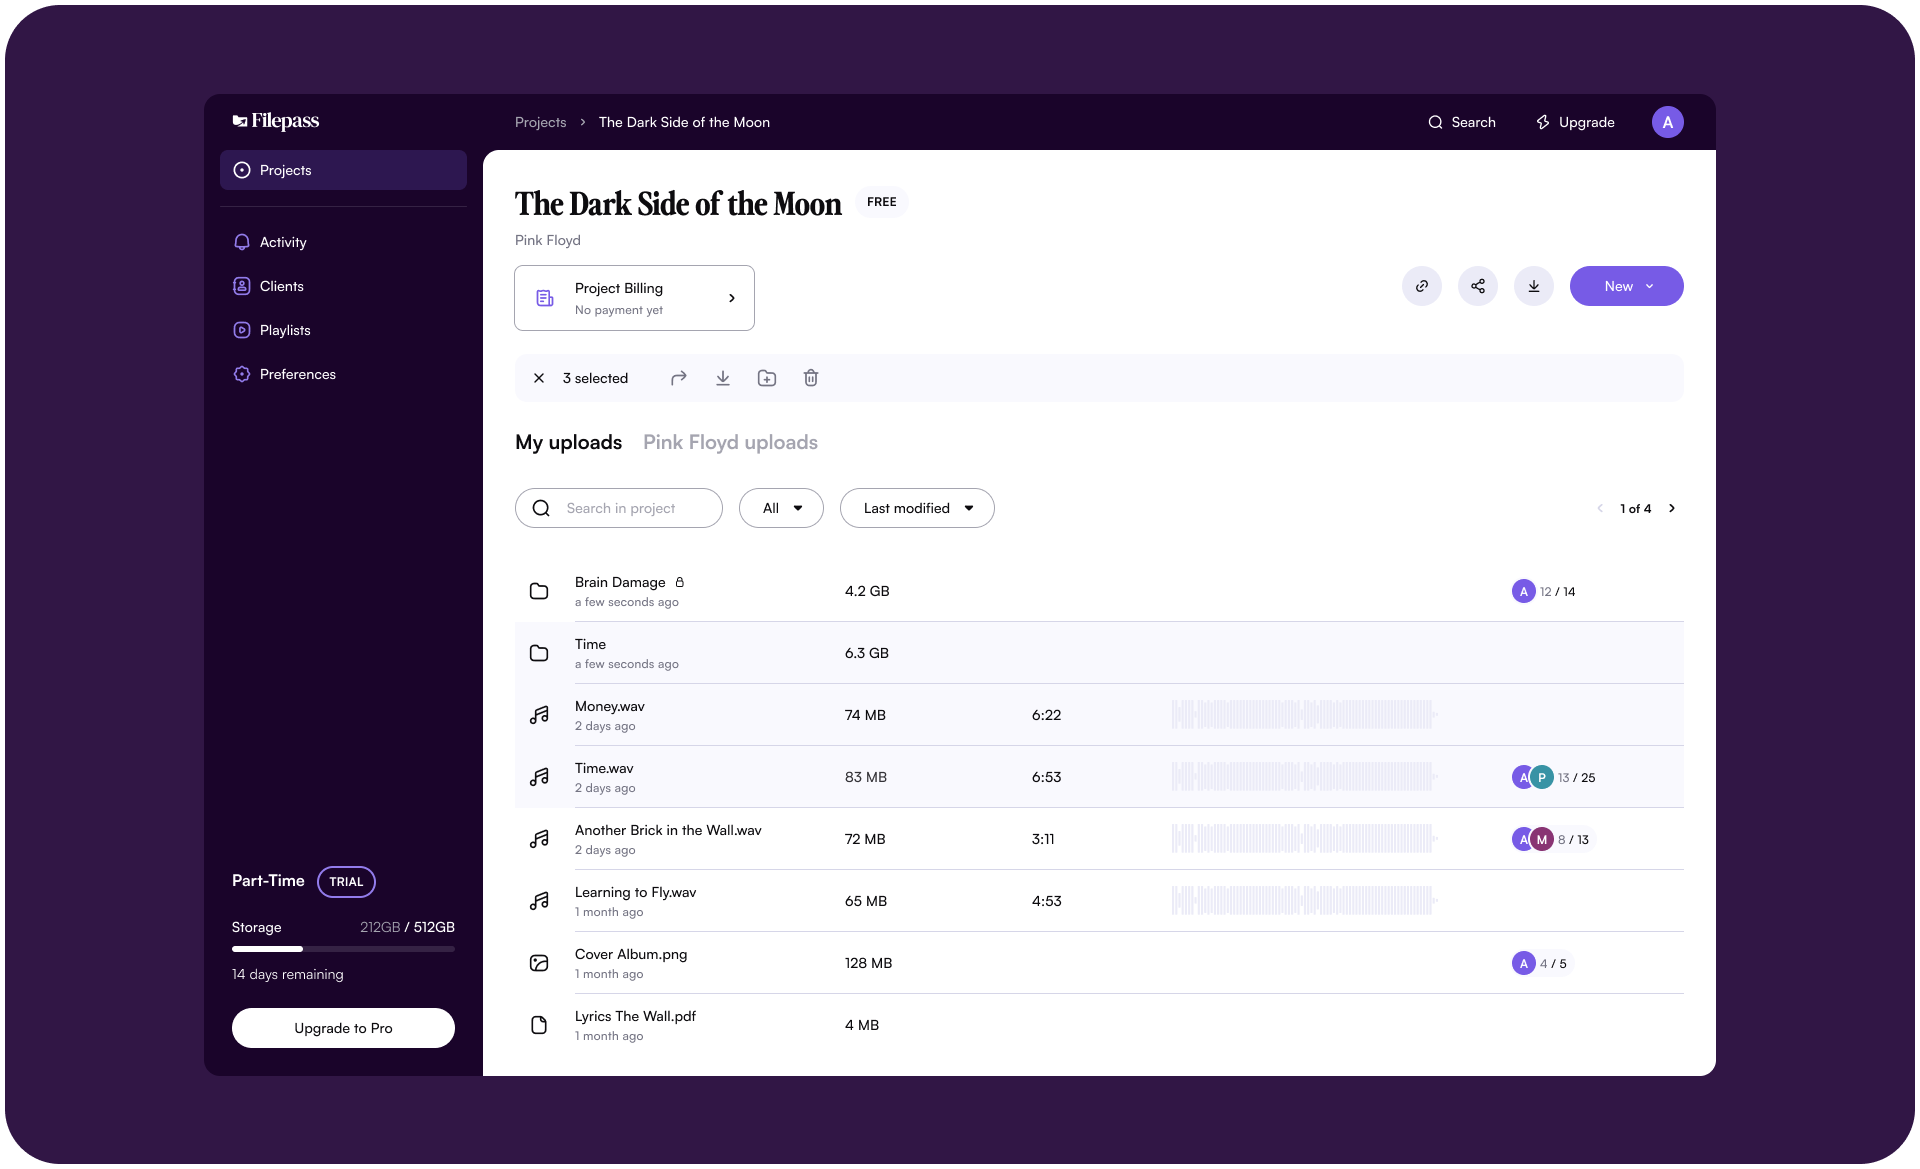1920x1169 pixels.
Task: Clear selection with the X icon
Action: 539,378
